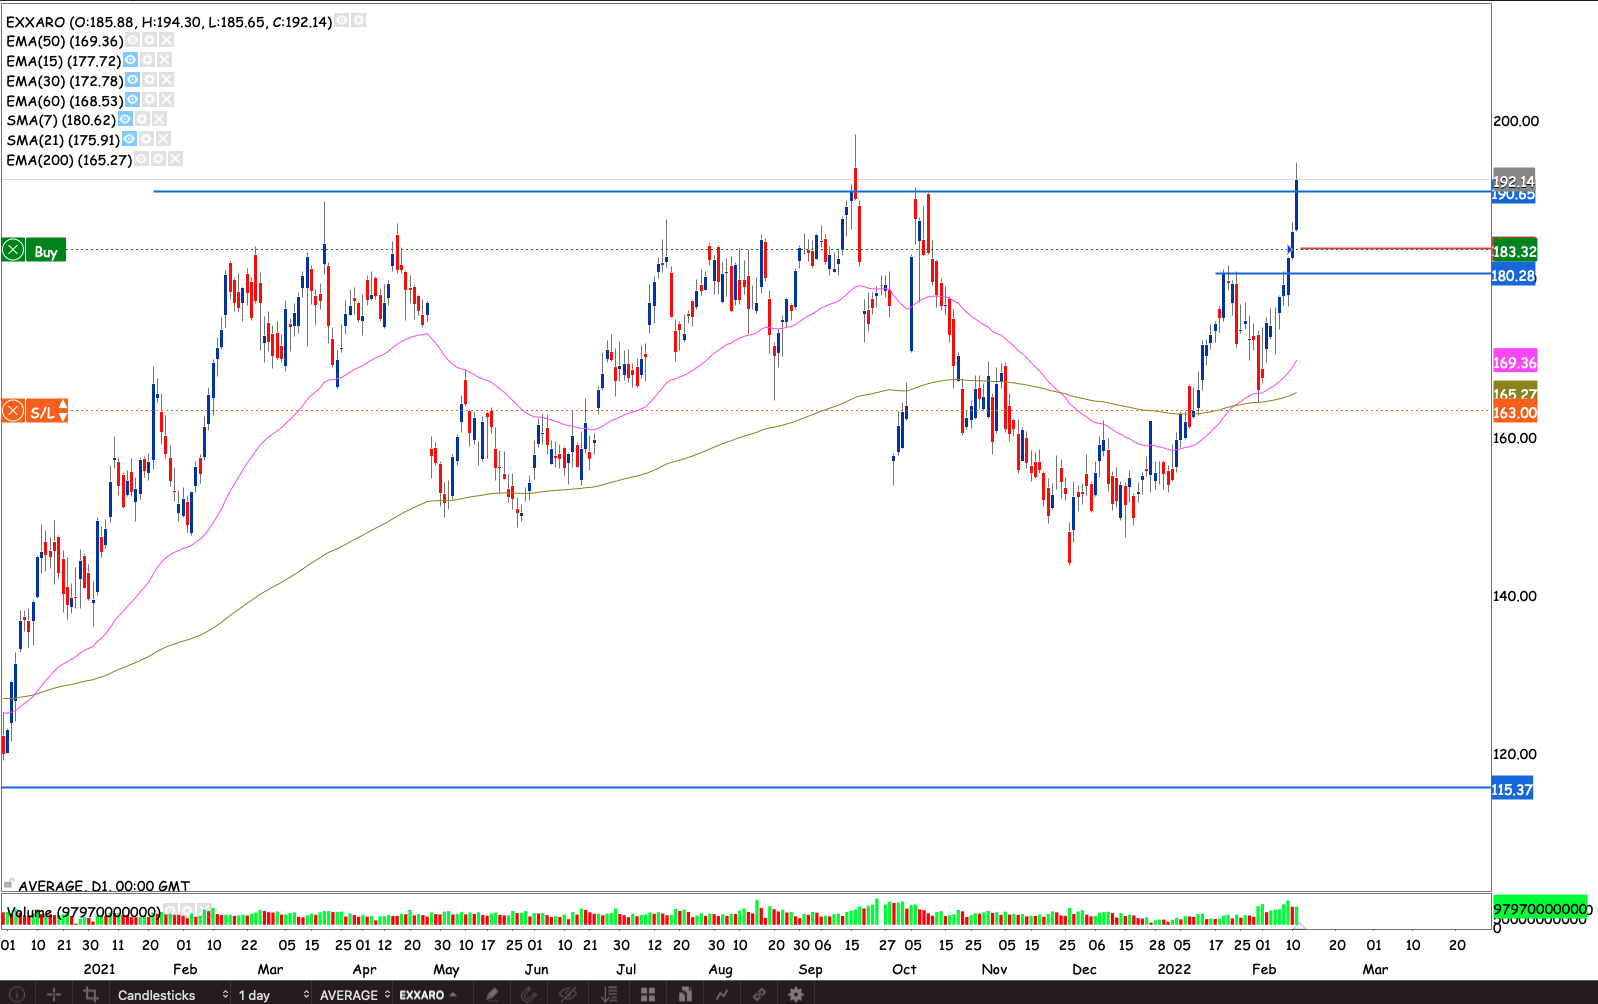
Task: Select the crop tool in bottom toolbar
Action: [91, 994]
